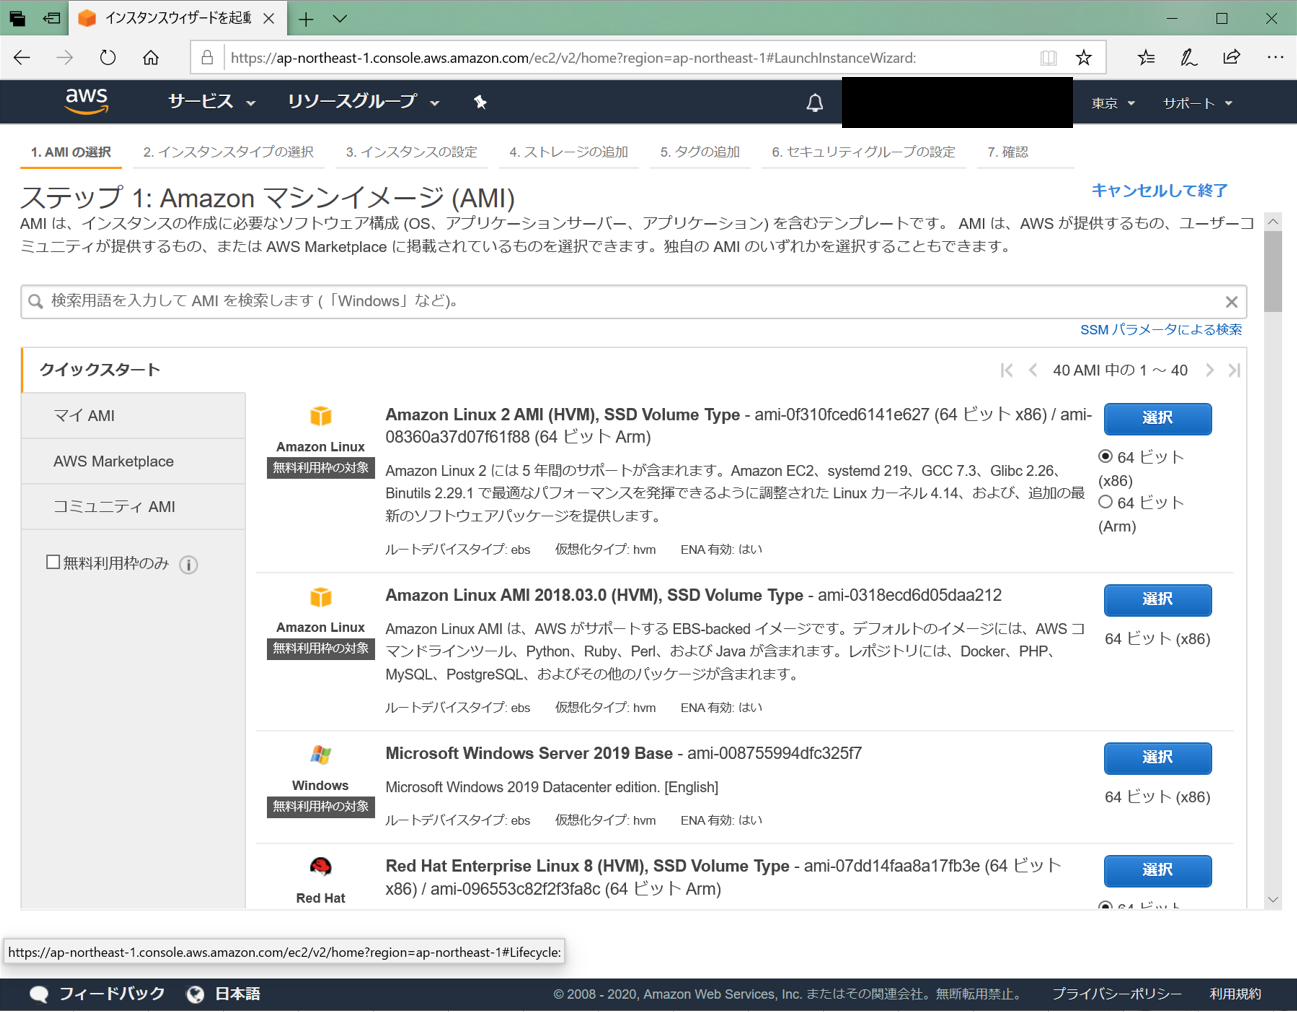Open コミュニティ AMI in sidebar
This screenshot has height=1012, width=1297.
tap(133, 507)
